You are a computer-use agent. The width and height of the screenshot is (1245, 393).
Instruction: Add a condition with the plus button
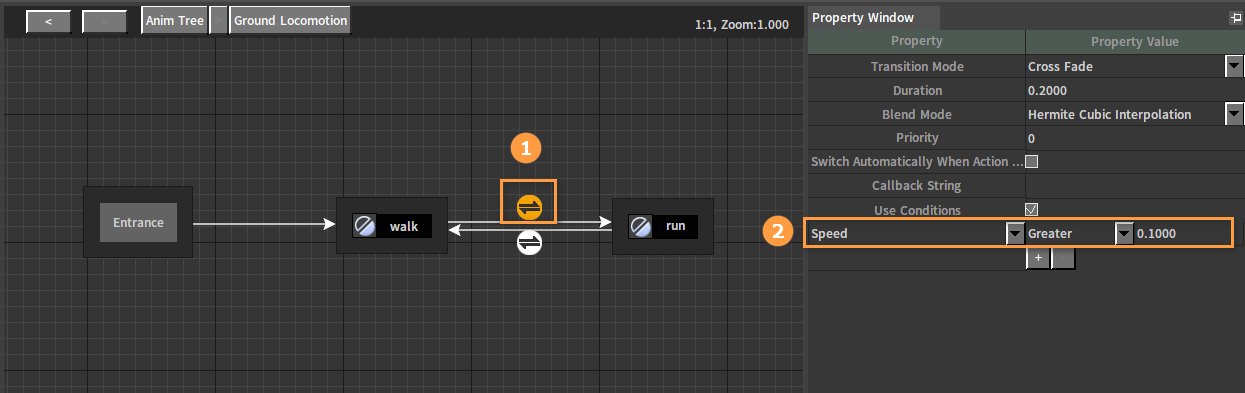tap(1038, 257)
